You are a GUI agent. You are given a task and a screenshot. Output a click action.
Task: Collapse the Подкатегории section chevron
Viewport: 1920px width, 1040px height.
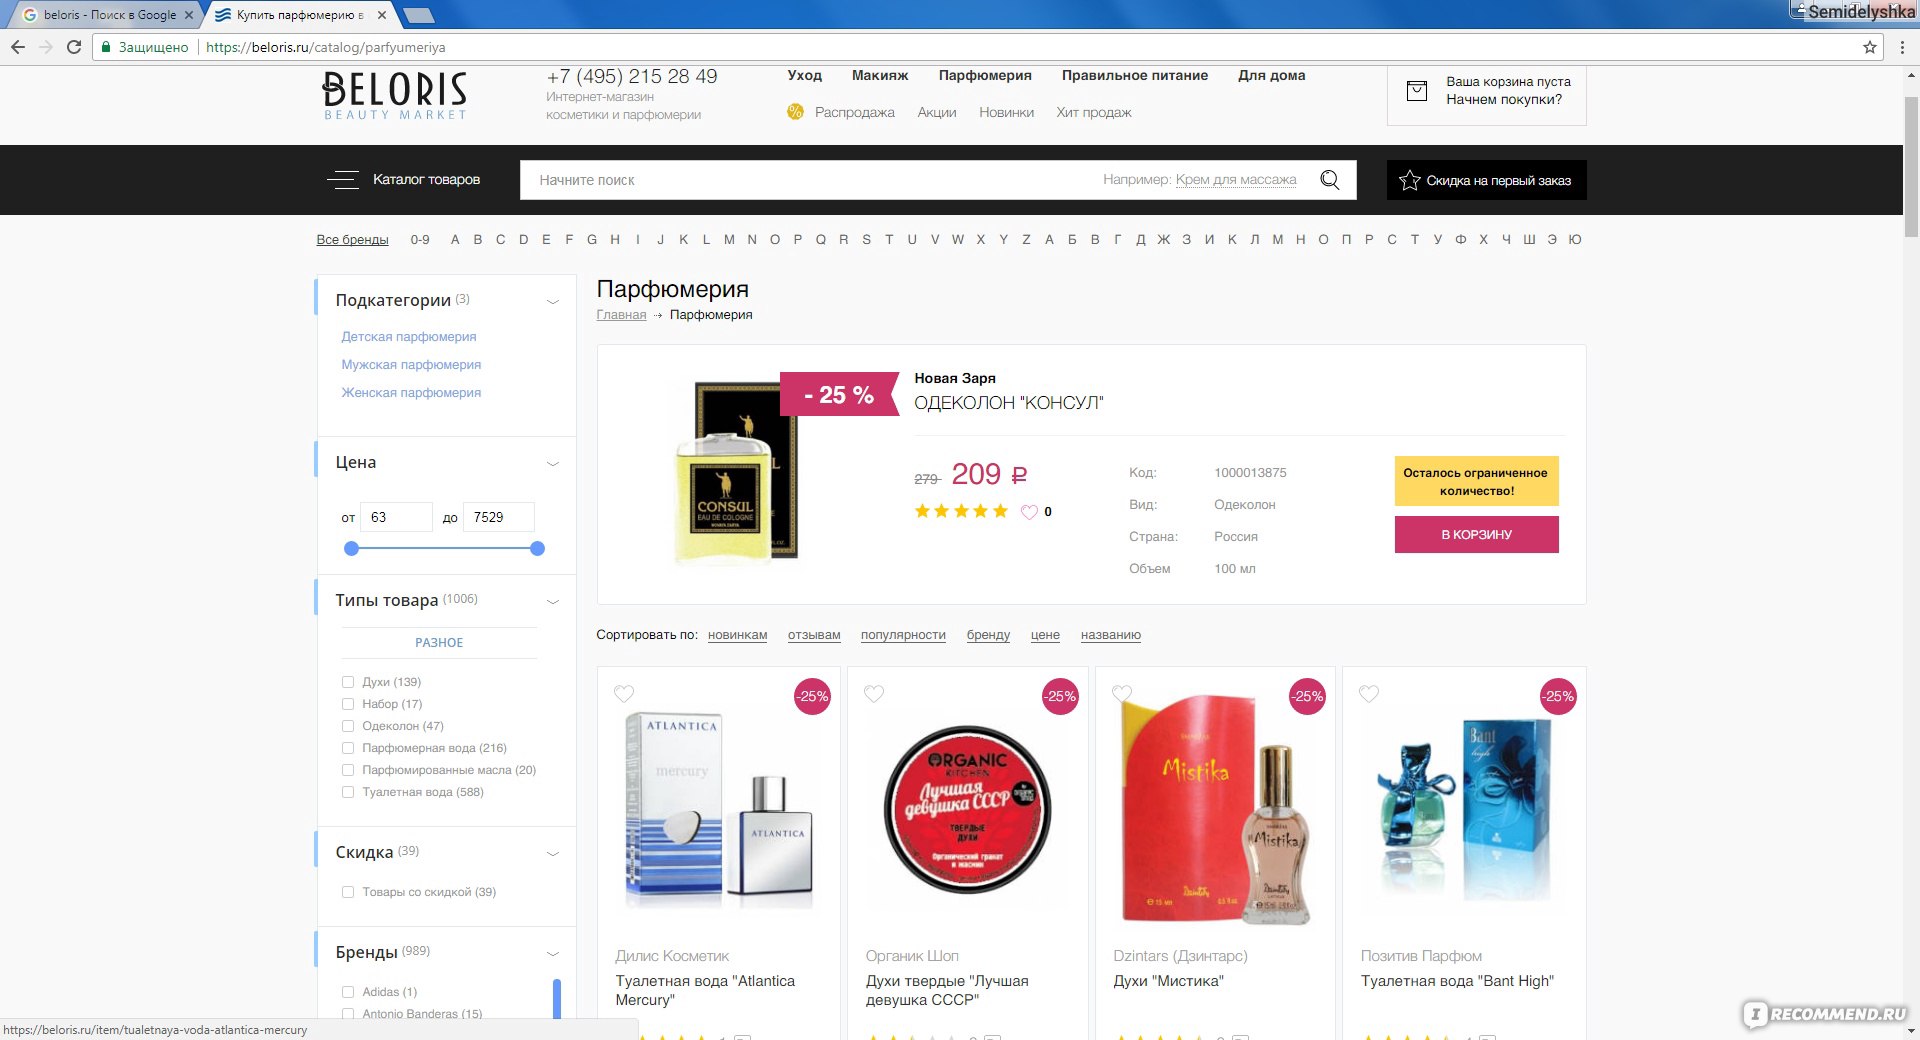click(552, 301)
